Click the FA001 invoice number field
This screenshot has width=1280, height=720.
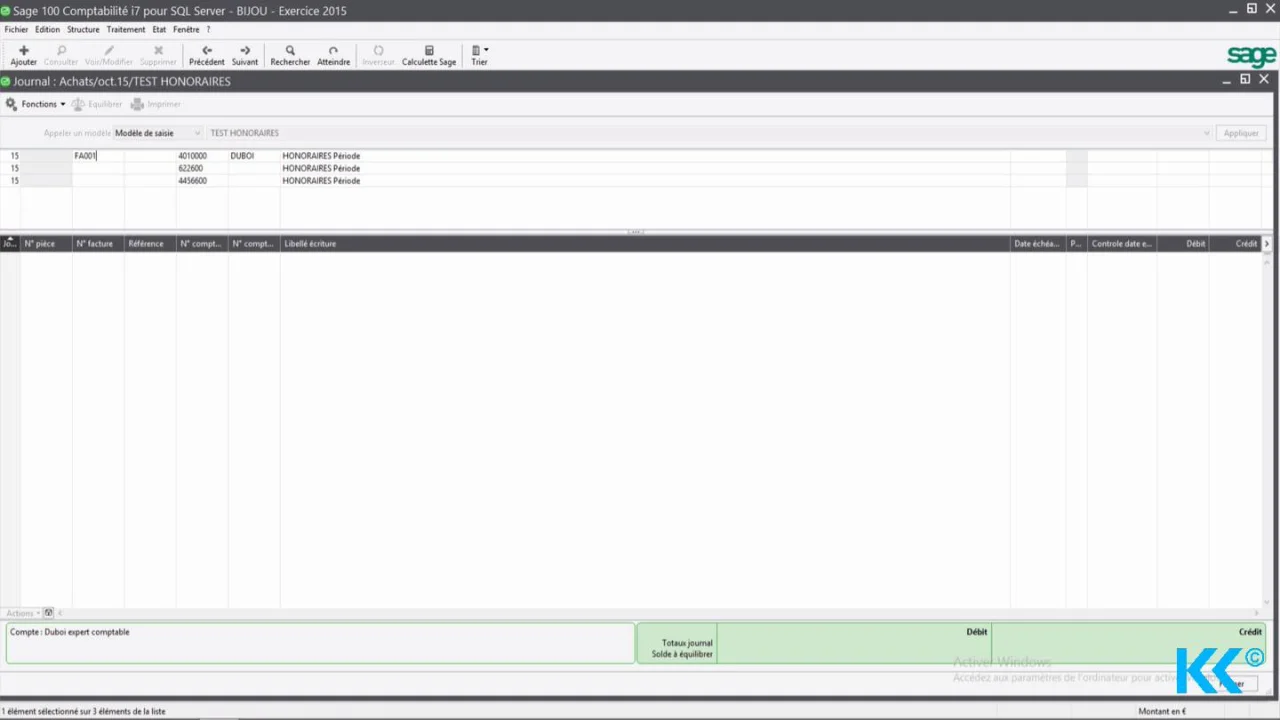click(x=98, y=156)
